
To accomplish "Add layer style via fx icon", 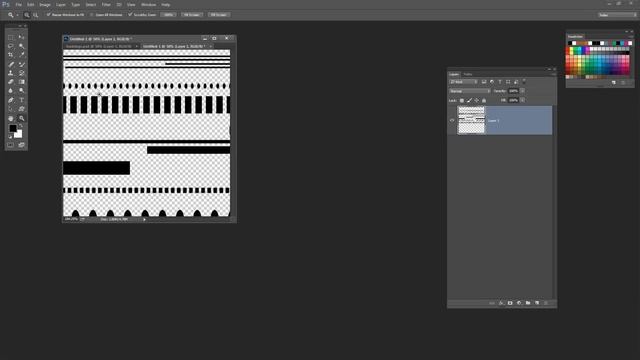I will [x=501, y=303].
